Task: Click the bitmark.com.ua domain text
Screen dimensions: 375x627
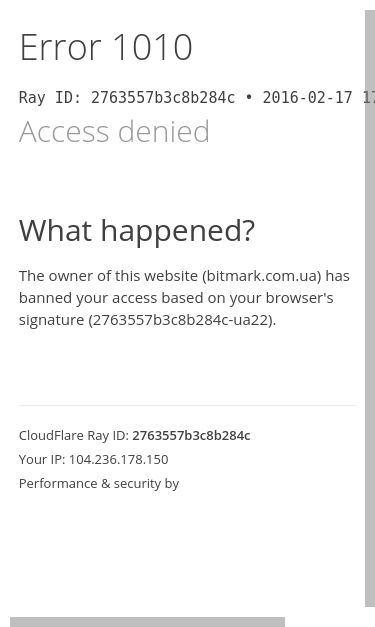Action: [262, 276]
